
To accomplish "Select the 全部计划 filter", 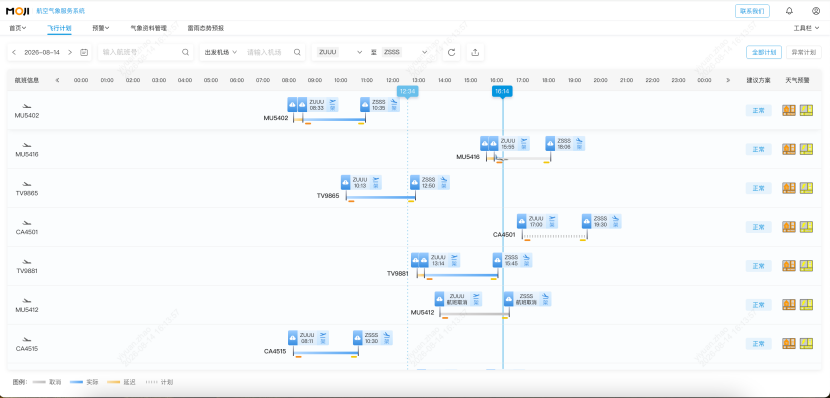I will (x=764, y=52).
